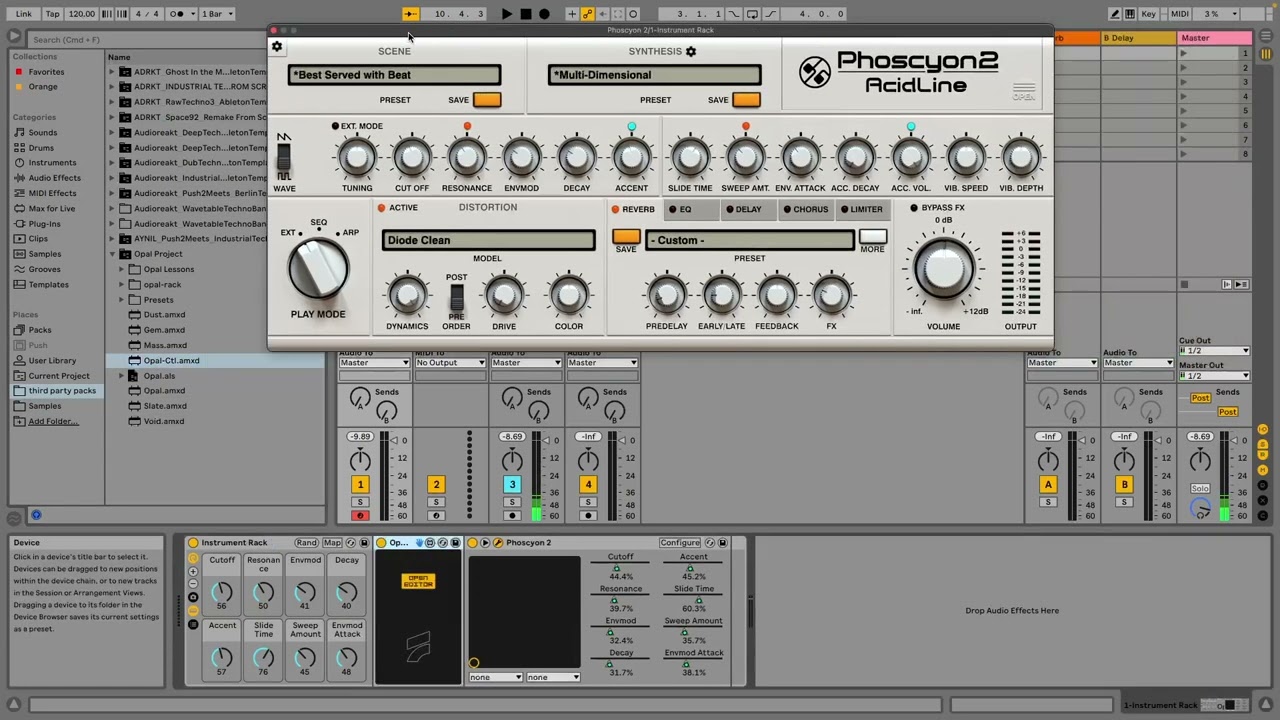Toggle distortion ACTIVE indicator
Screen dimensions: 1280x720
(x=381, y=208)
